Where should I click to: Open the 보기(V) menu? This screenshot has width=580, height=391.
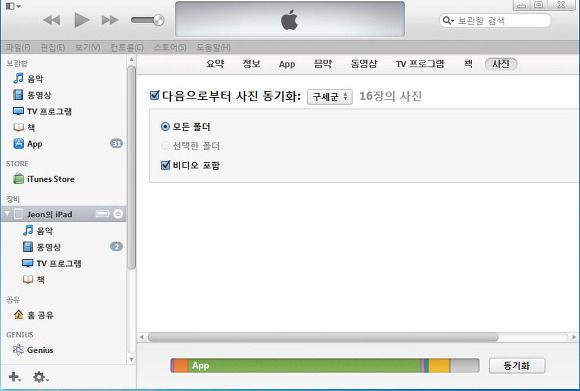(x=87, y=47)
